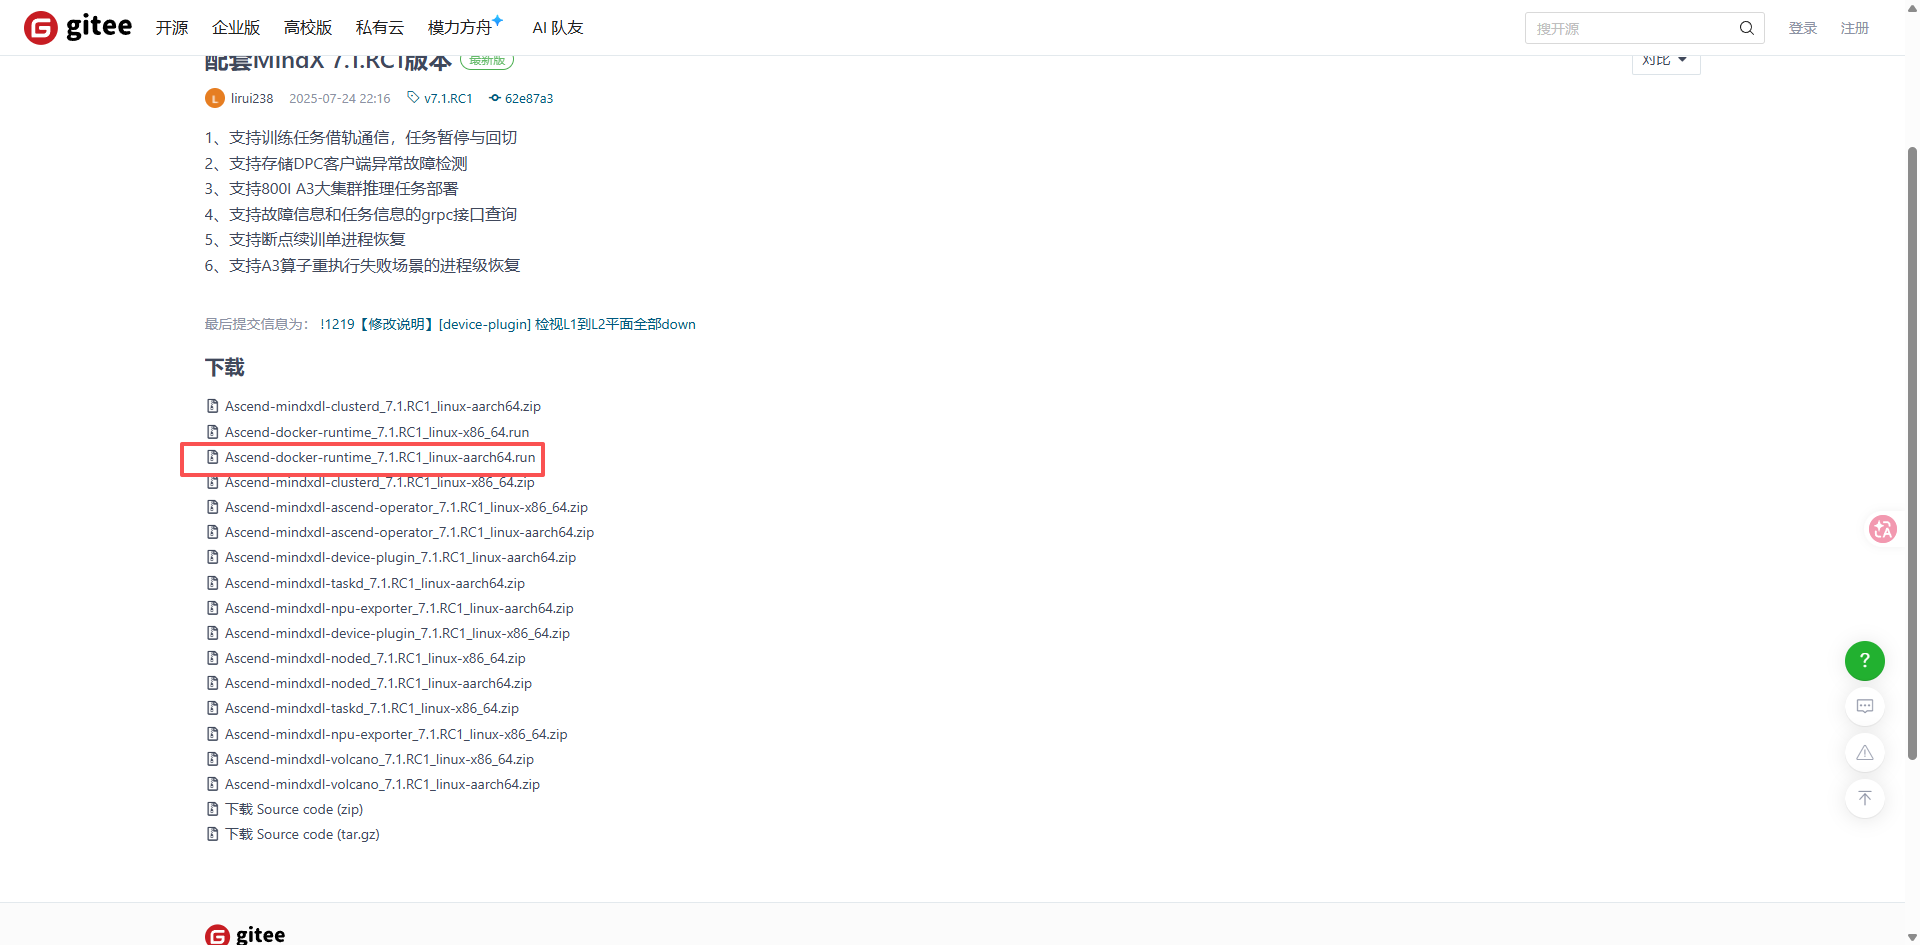The height and width of the screenshot is (945, 1920).
Task: Click the 2025-07-24 22:16 release timestamp
Action: (x=340, y=98)
